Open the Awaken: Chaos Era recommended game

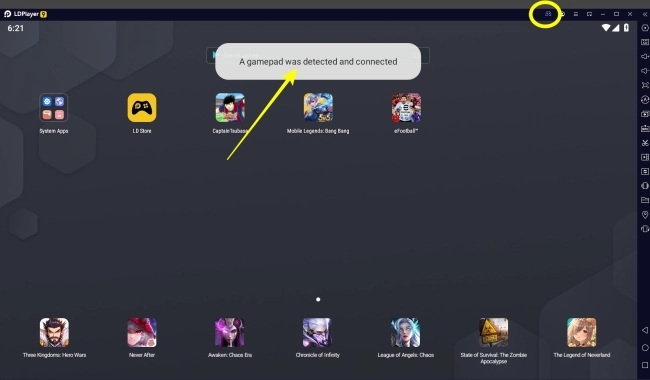tap(230, 332)
